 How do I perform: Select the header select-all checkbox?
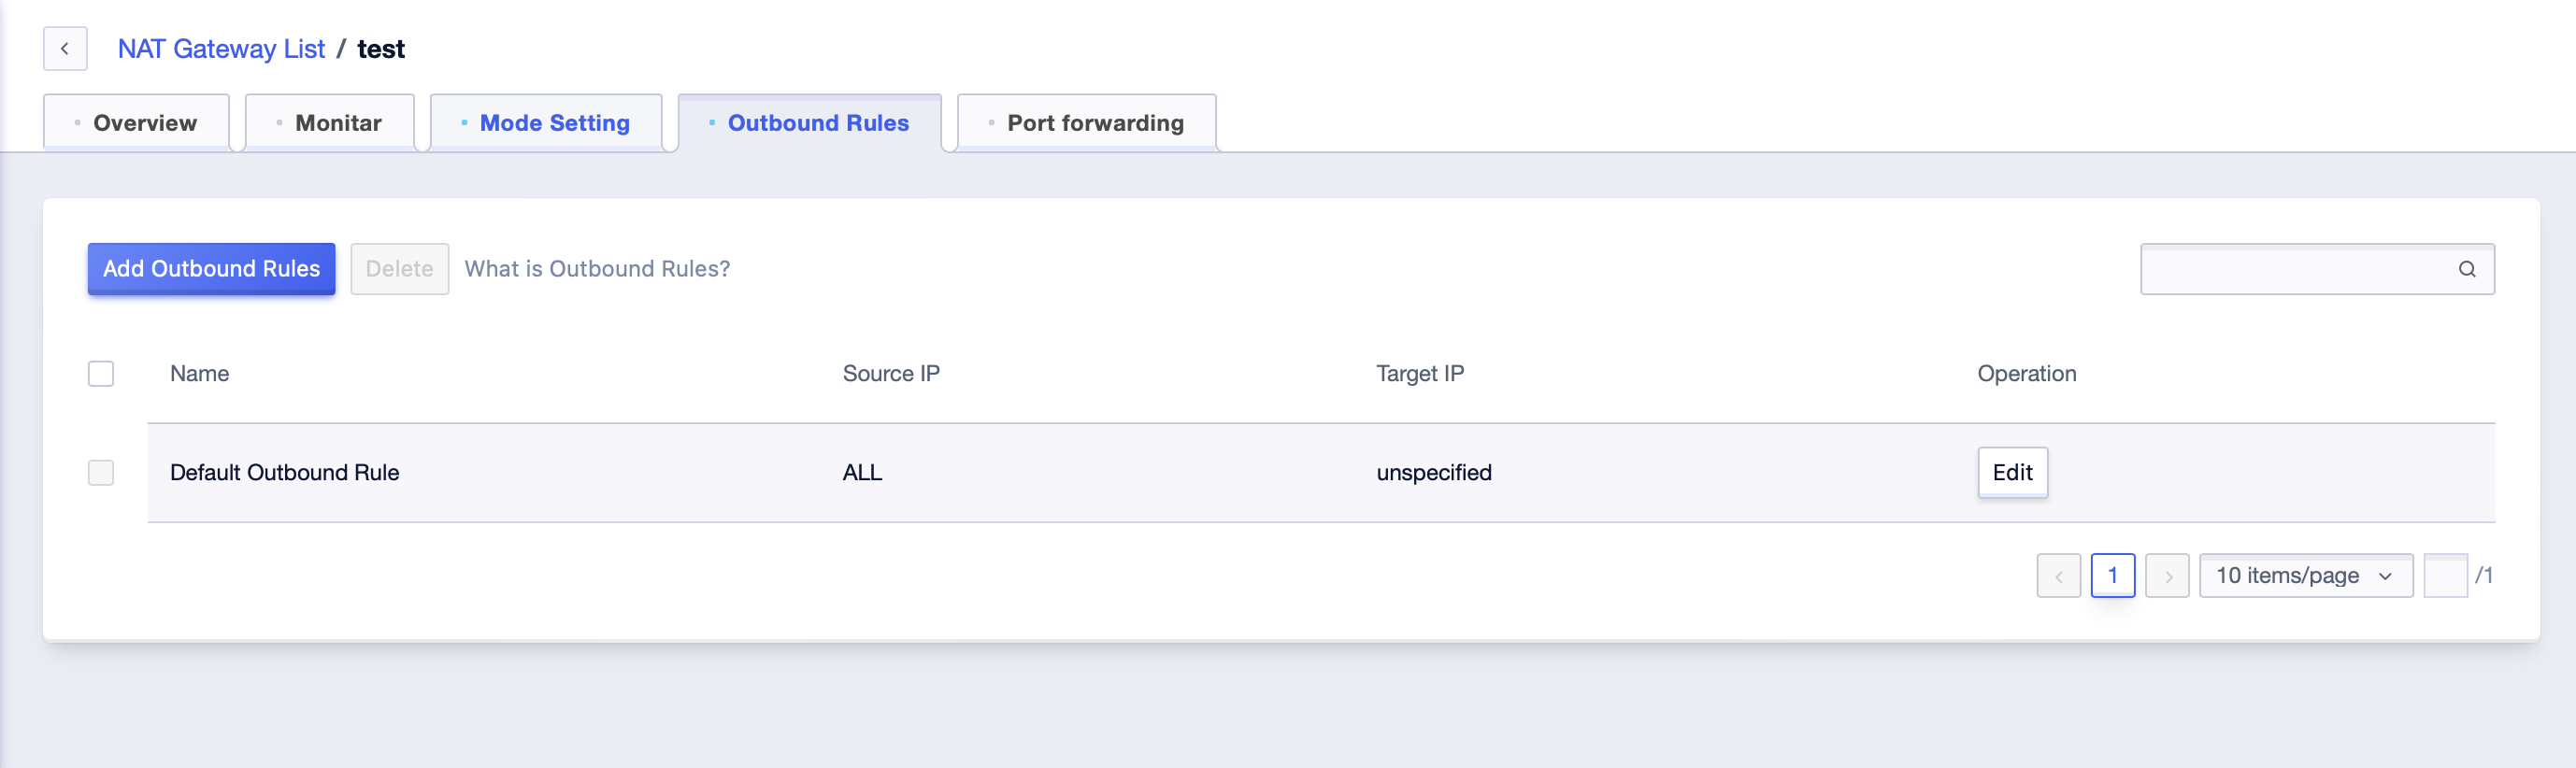tap(101, 374)
